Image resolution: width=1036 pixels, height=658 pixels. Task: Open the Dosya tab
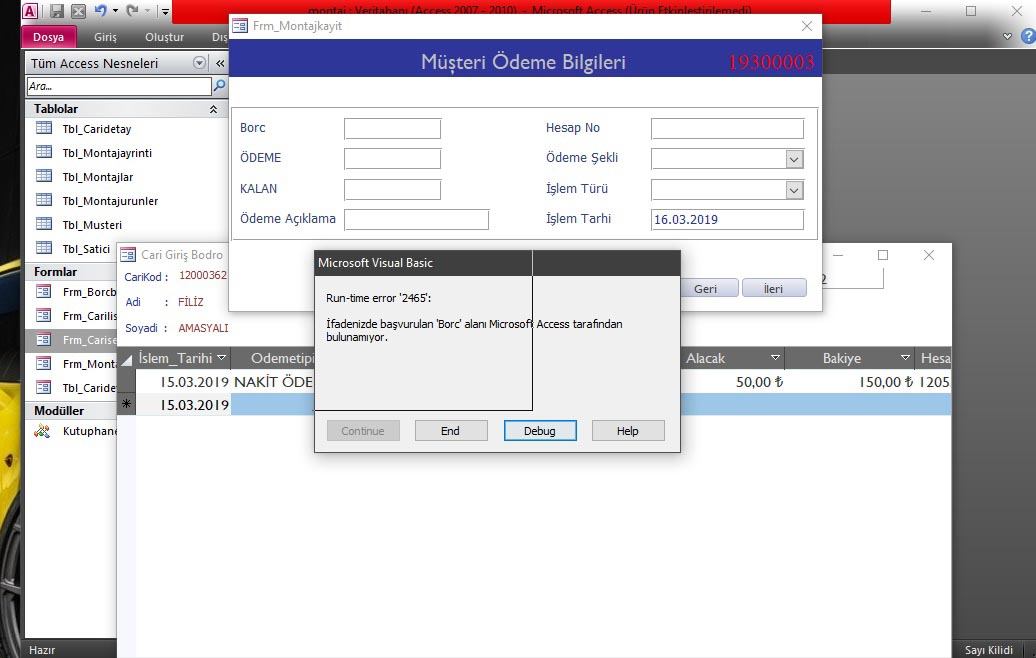[48, 37]
